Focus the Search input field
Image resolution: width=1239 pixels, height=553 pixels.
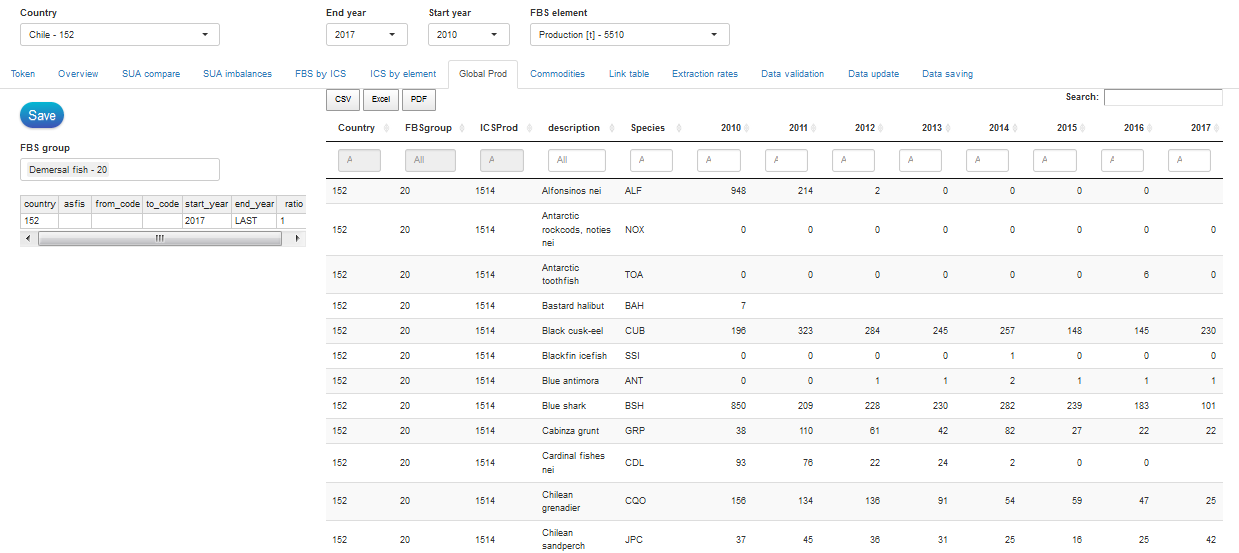[1162, 97]
